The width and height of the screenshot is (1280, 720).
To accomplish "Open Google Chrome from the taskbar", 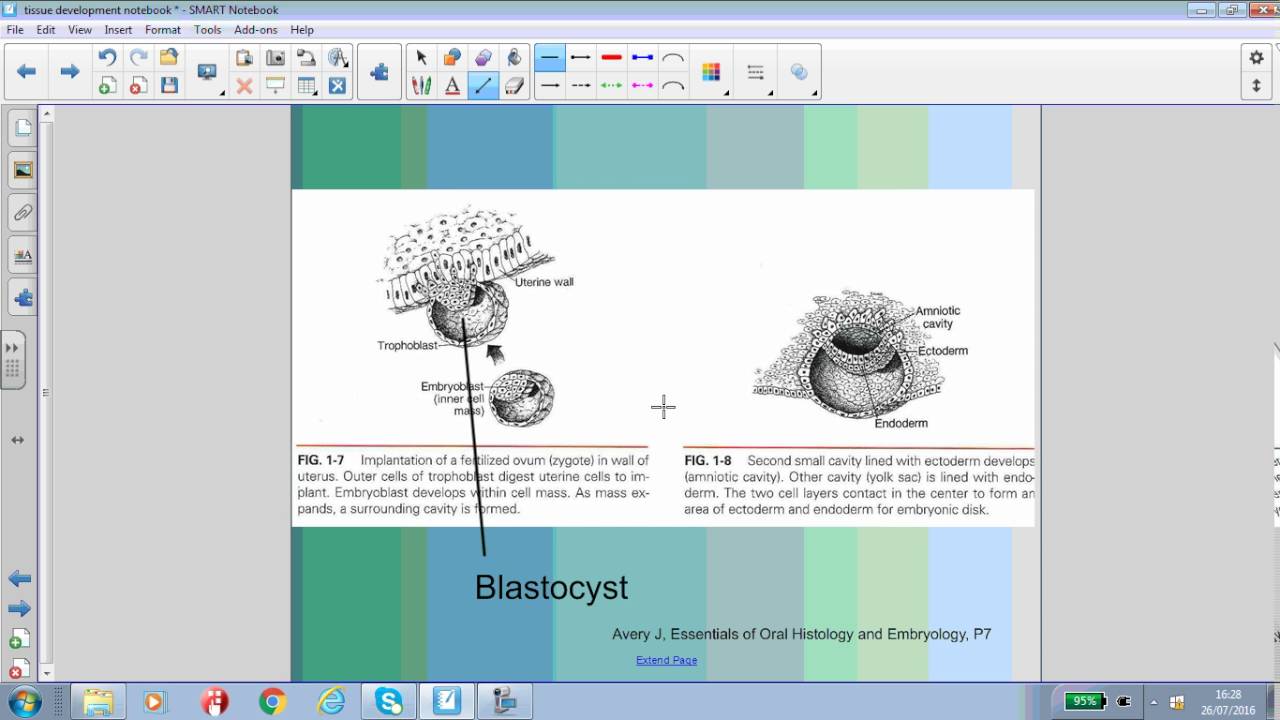I will (272, 702).
